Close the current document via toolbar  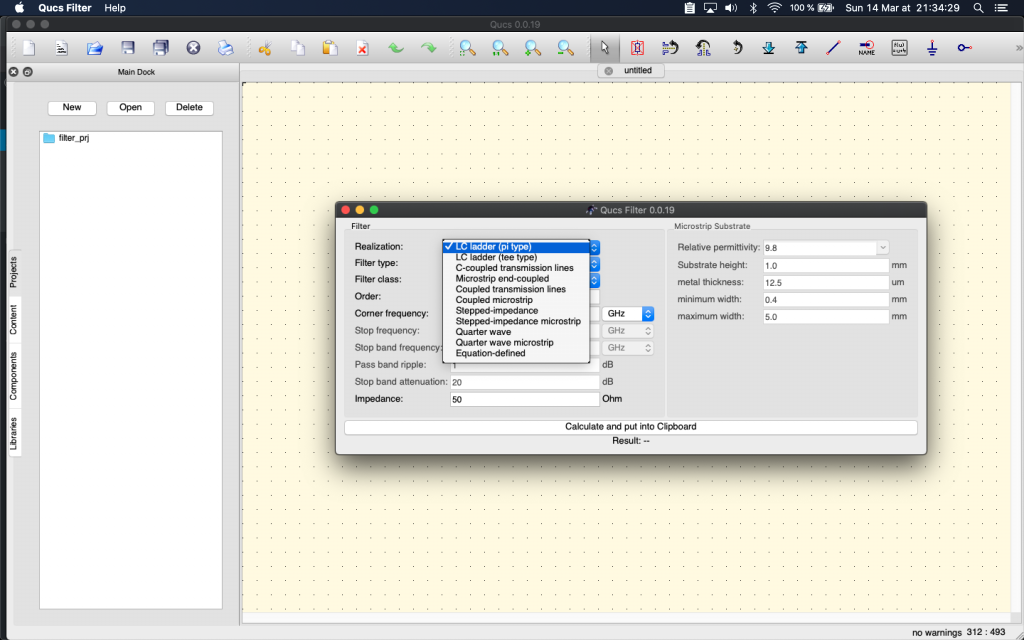(193, 48)
